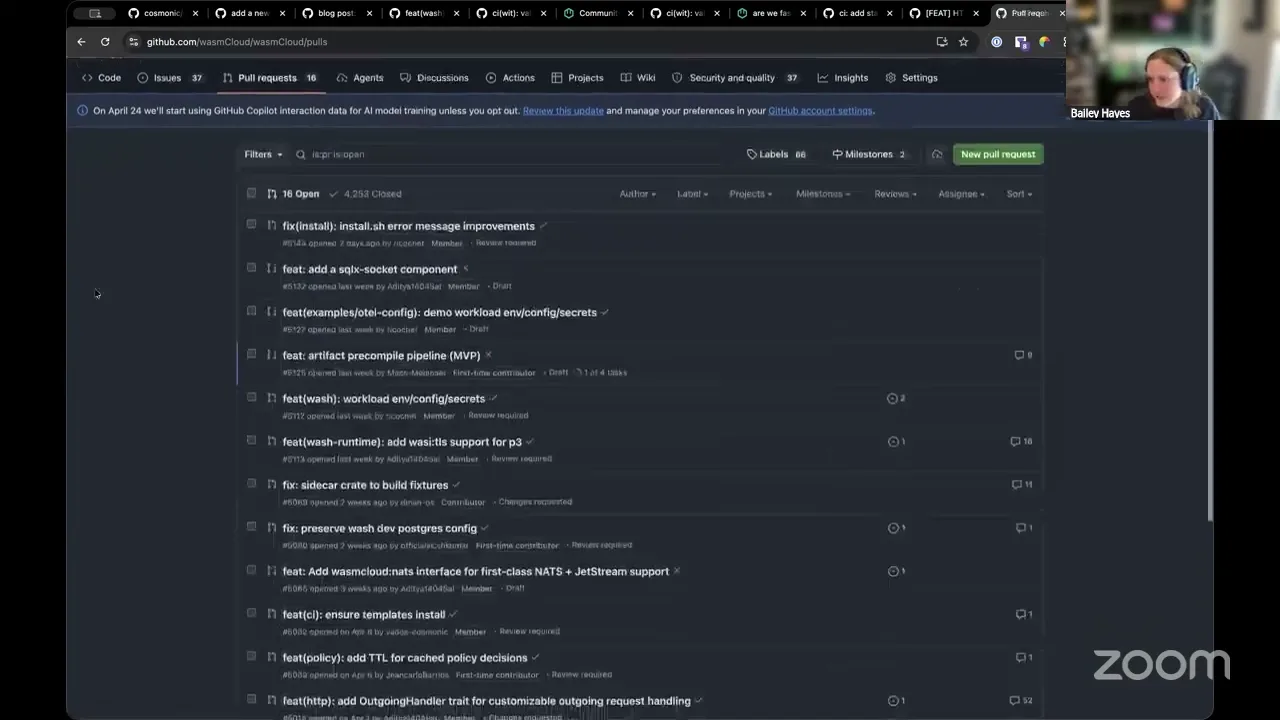Bookmark this page with the star icon
Image resolution: width=1280 pixels, height=720 pixels.
tap(963, 42)
